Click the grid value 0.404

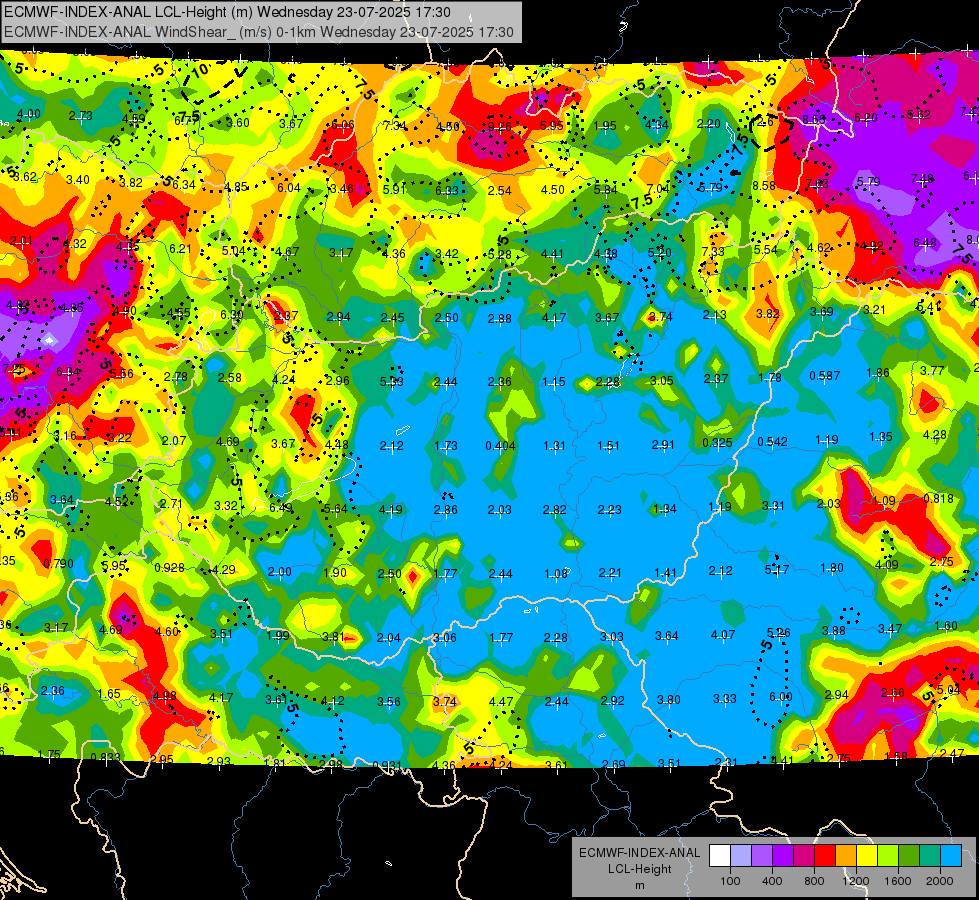[500, 445]
